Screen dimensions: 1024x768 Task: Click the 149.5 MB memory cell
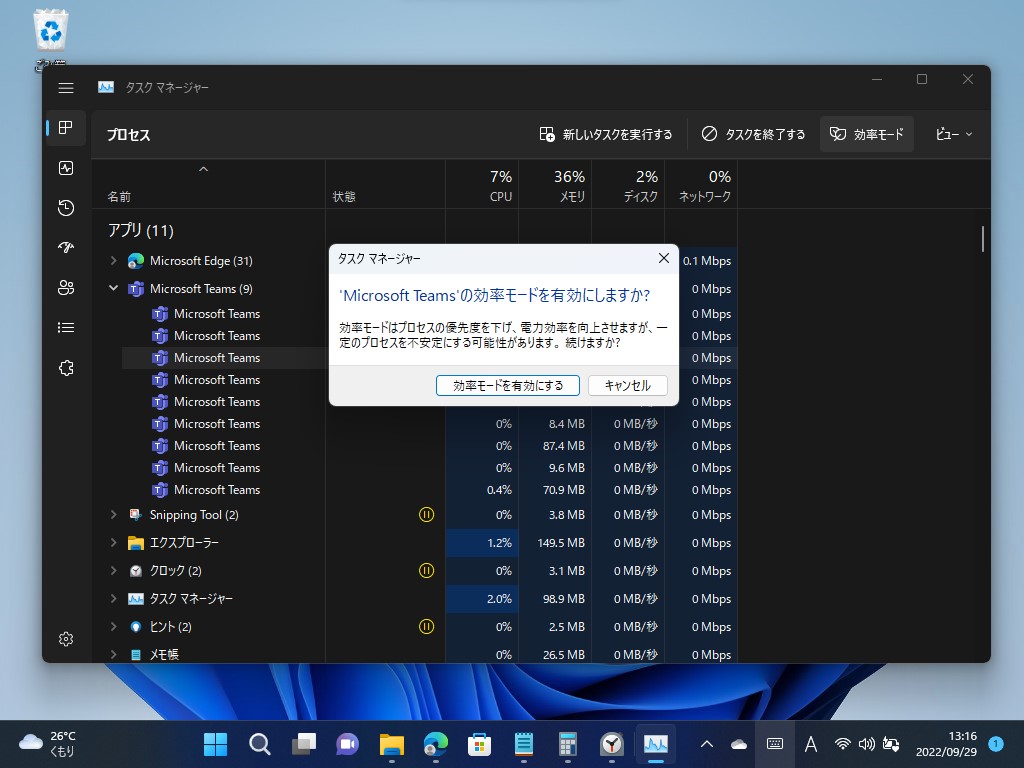(555, 543)
